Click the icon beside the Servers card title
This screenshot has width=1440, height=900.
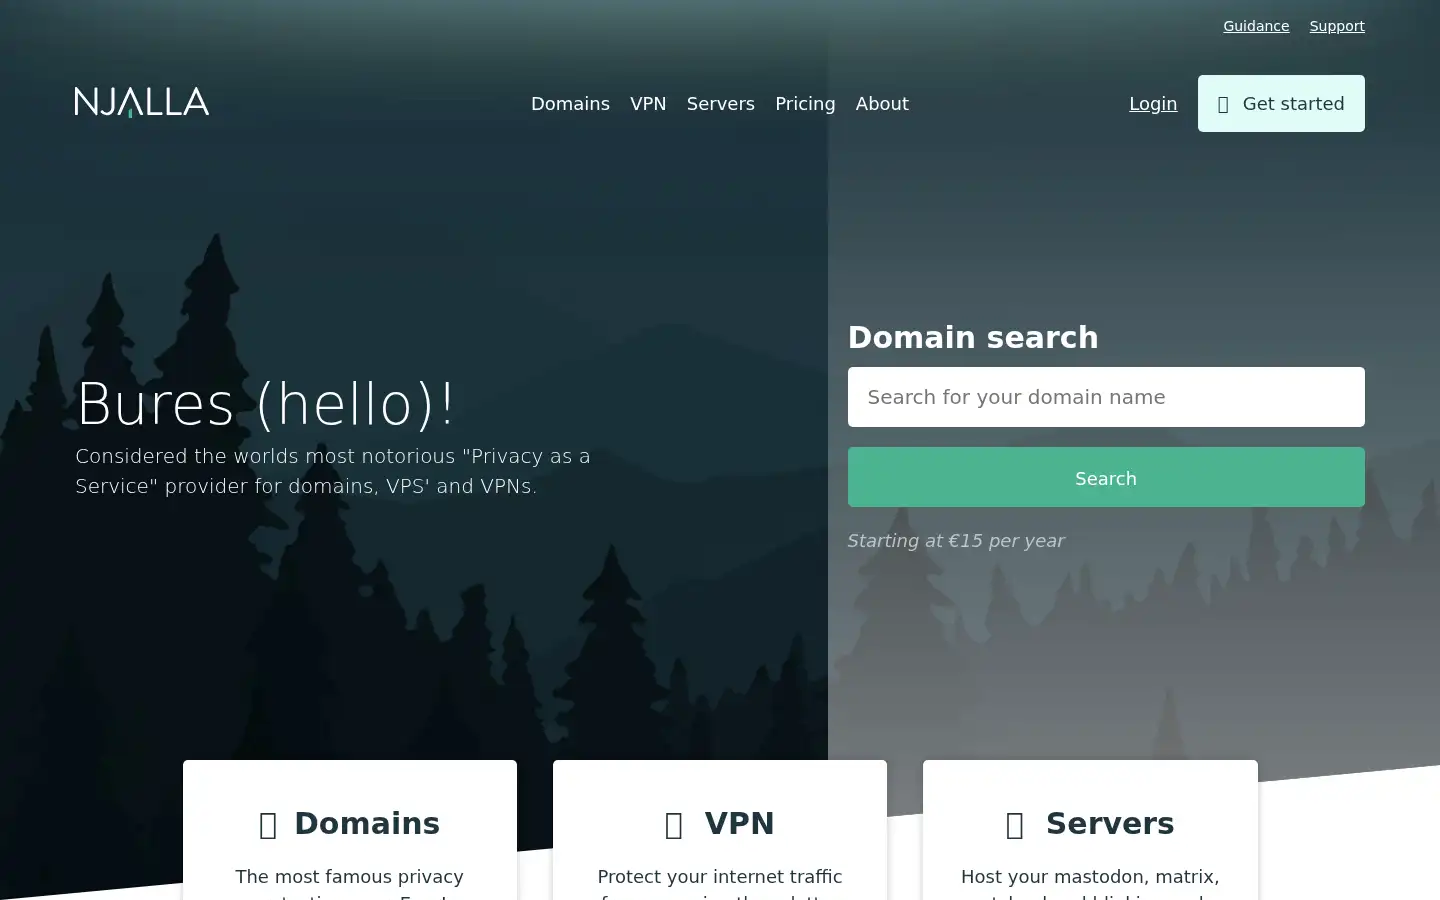pos(1015,825)
